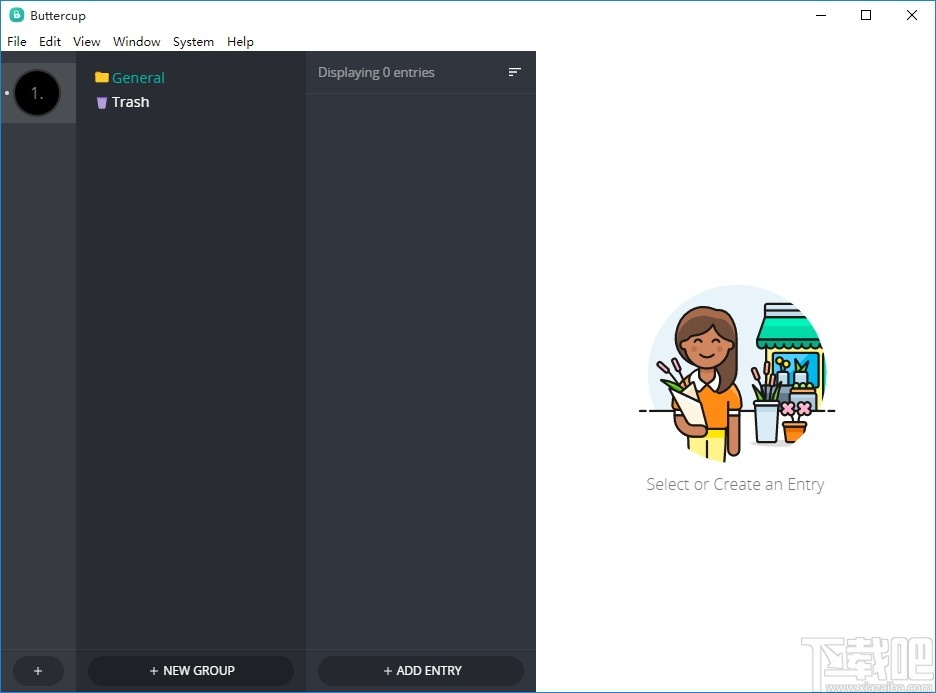Select the General group label
This screenshot has width=936, height=693.
138,78
